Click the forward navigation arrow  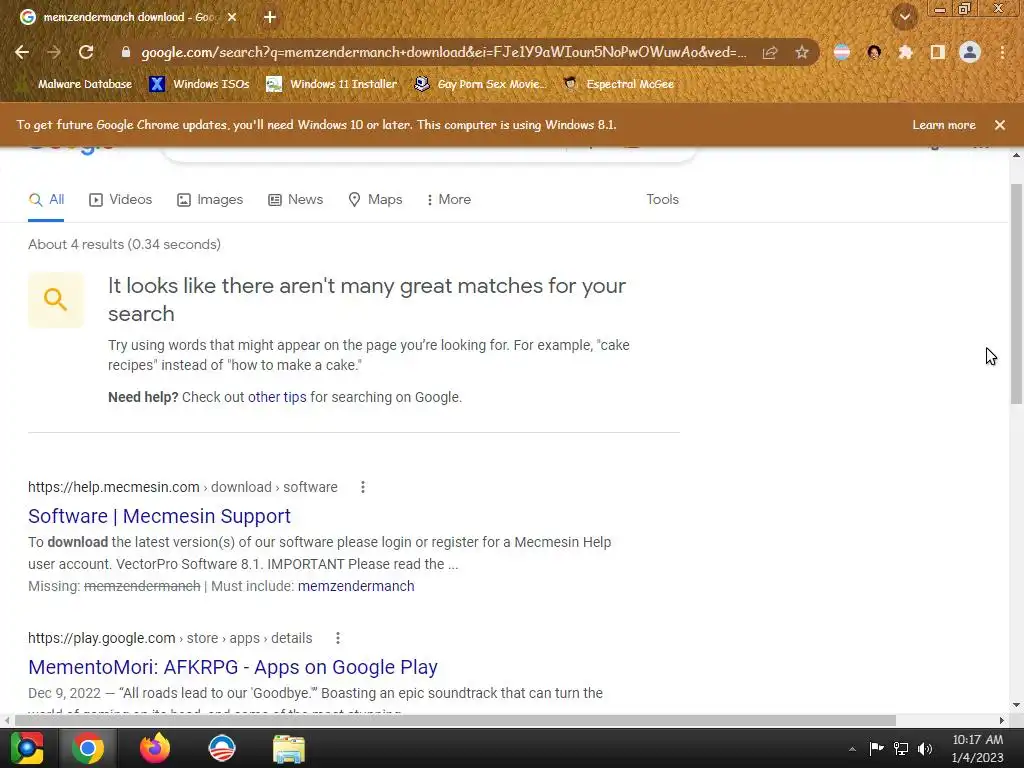(x=54, y=52)
